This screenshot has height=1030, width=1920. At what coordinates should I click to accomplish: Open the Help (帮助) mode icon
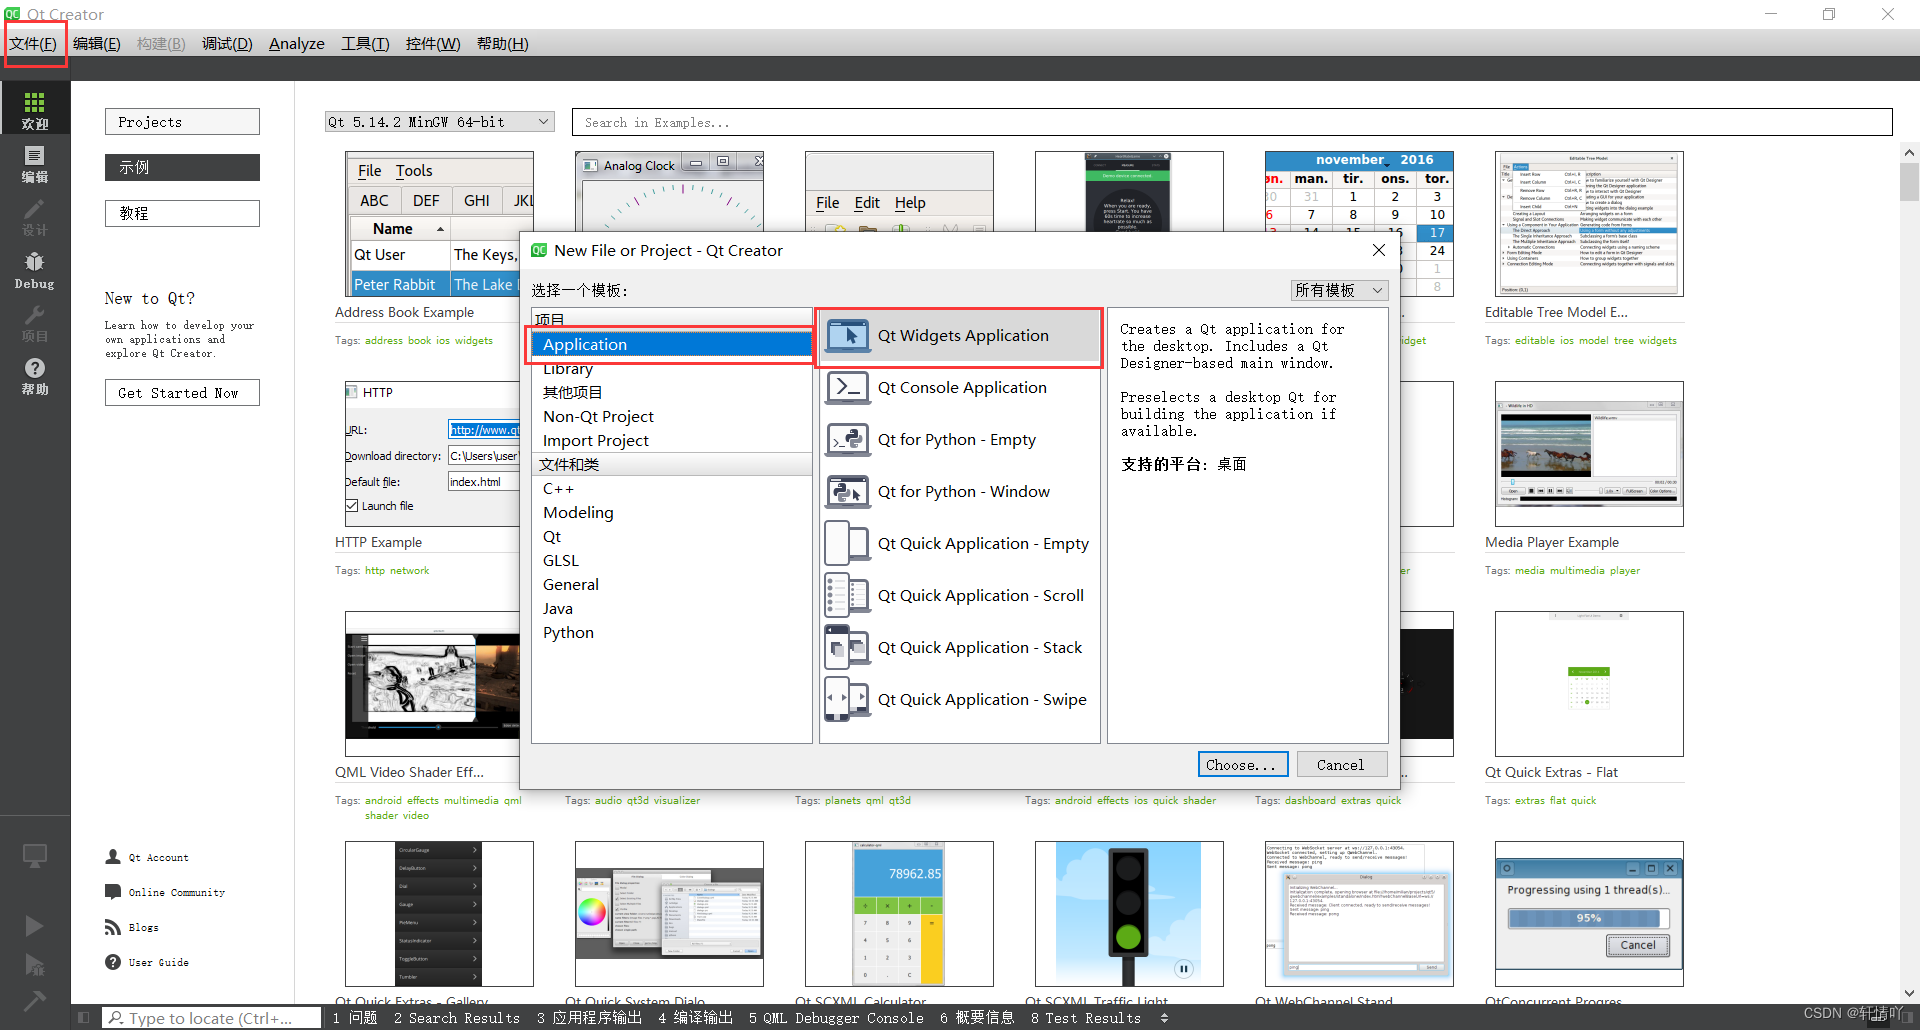[34, 376]
